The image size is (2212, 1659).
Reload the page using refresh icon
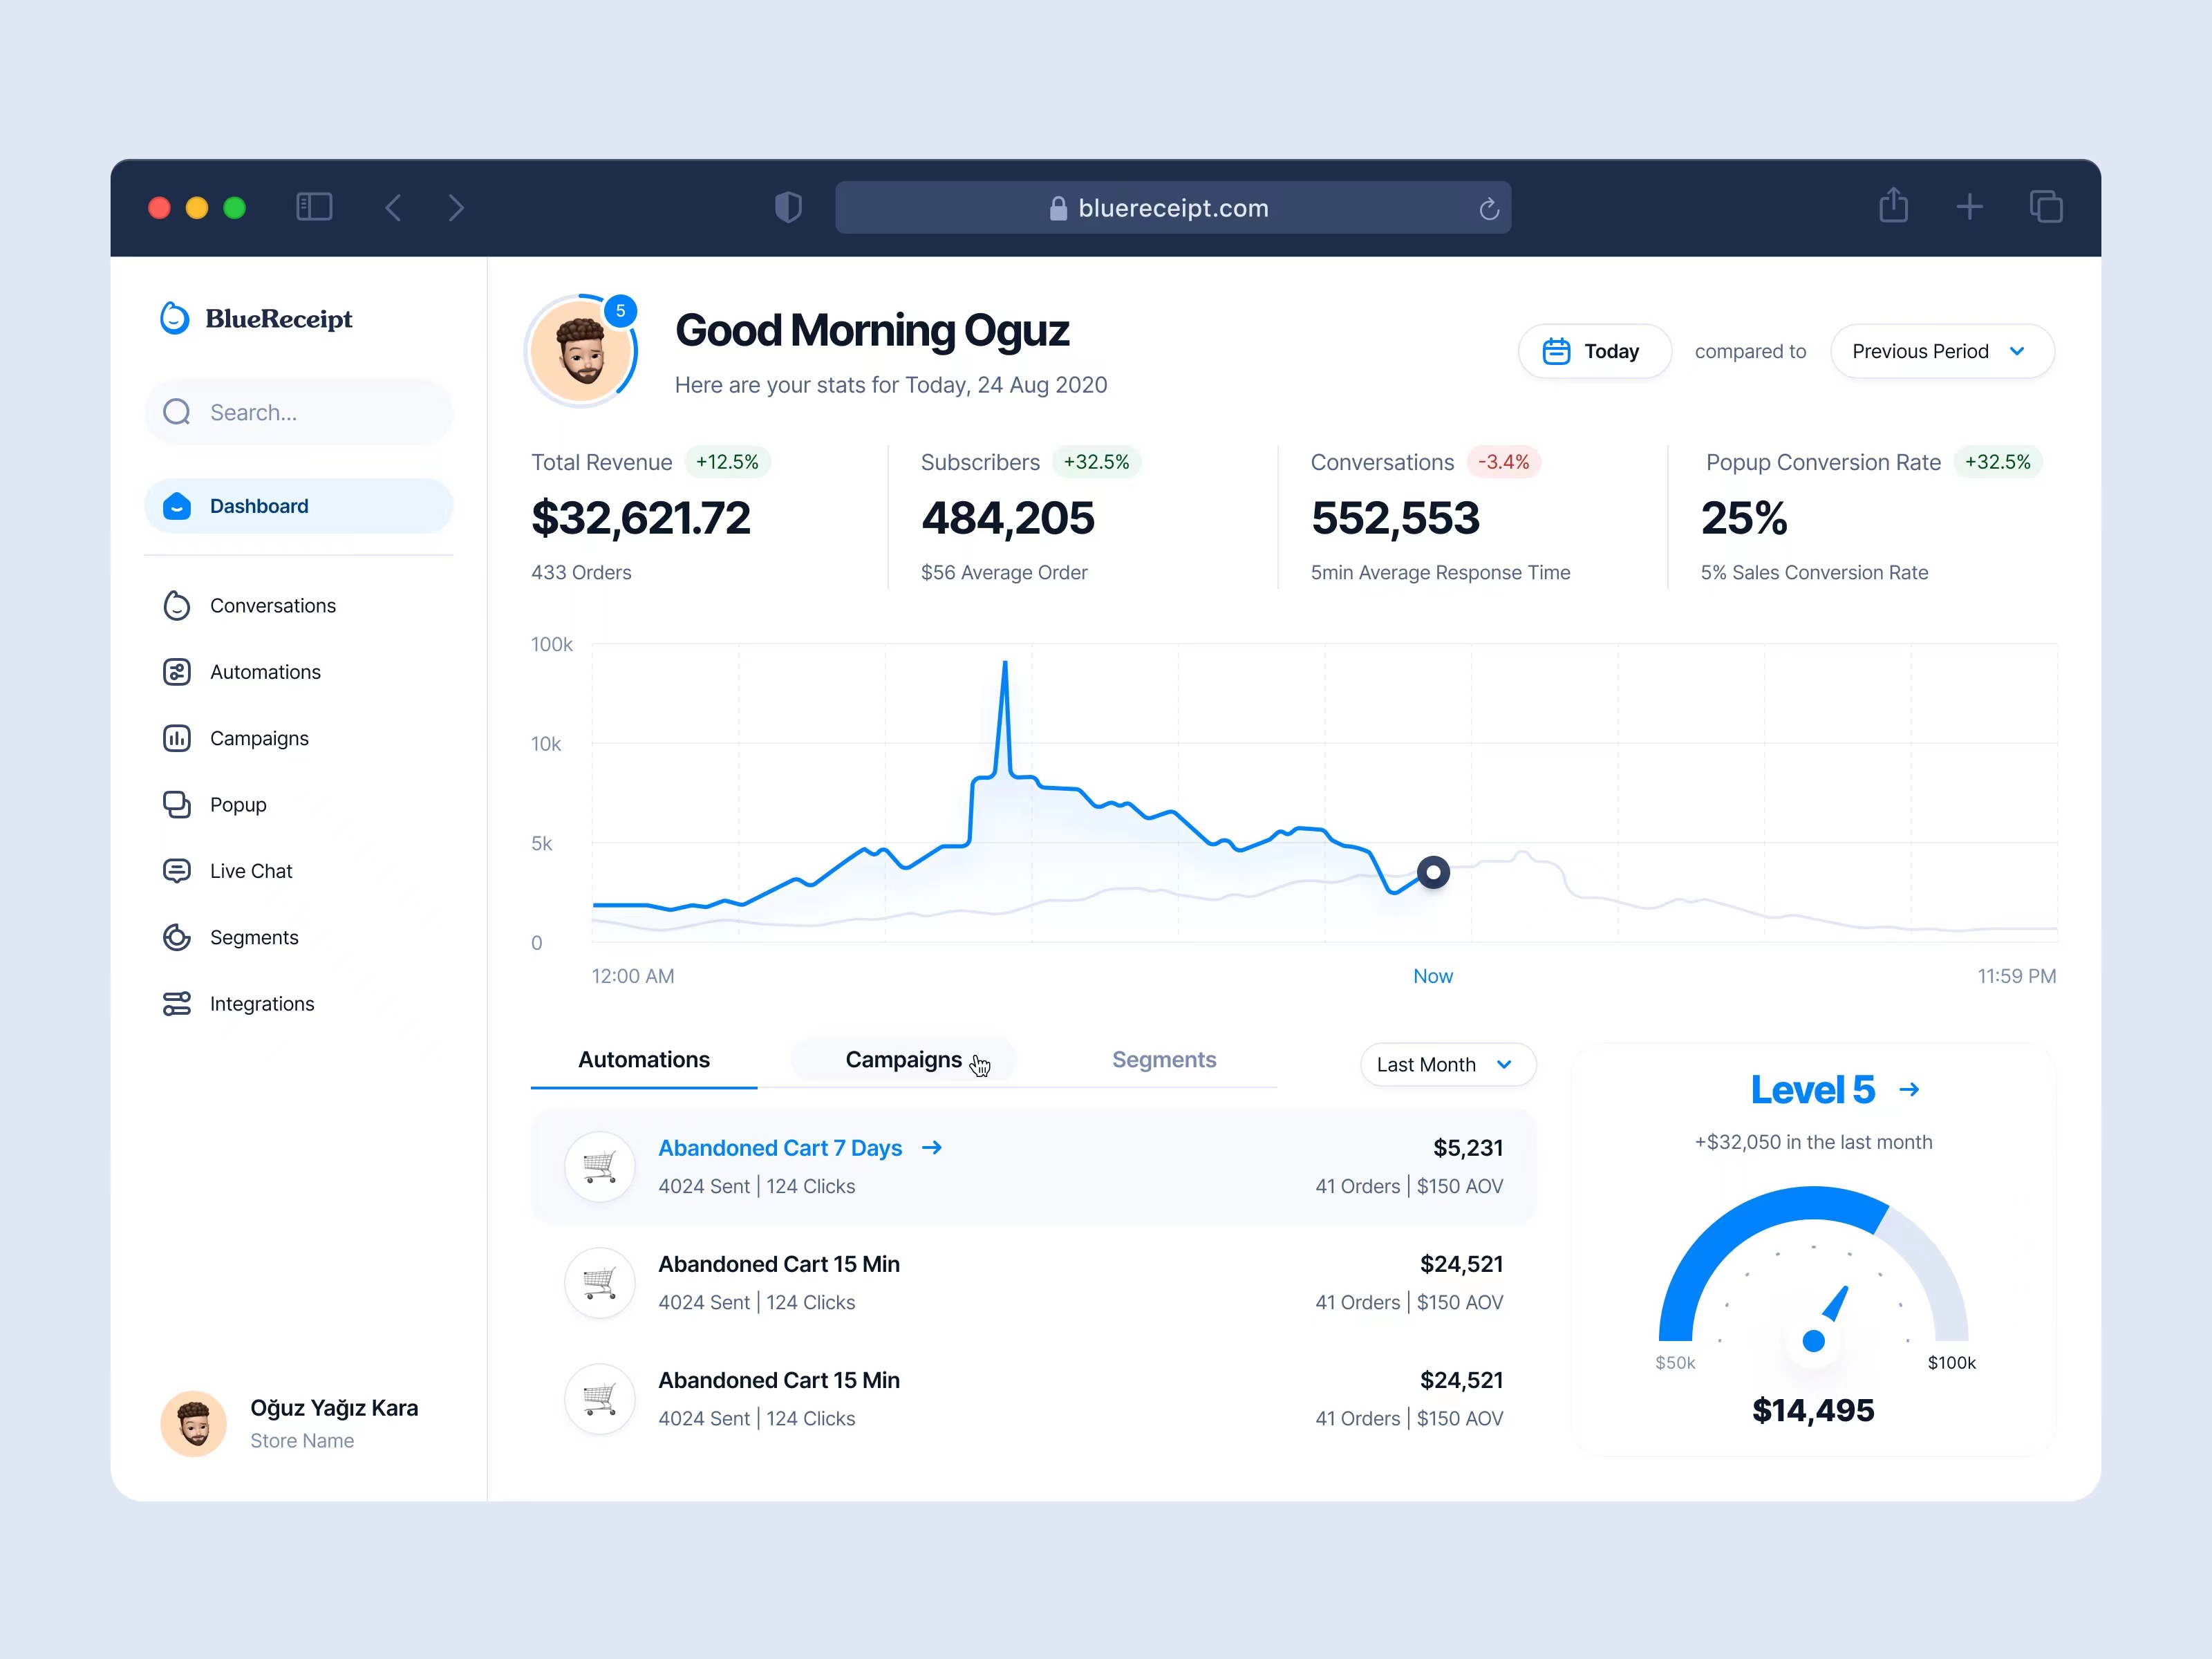click(x=1489, y=208)
